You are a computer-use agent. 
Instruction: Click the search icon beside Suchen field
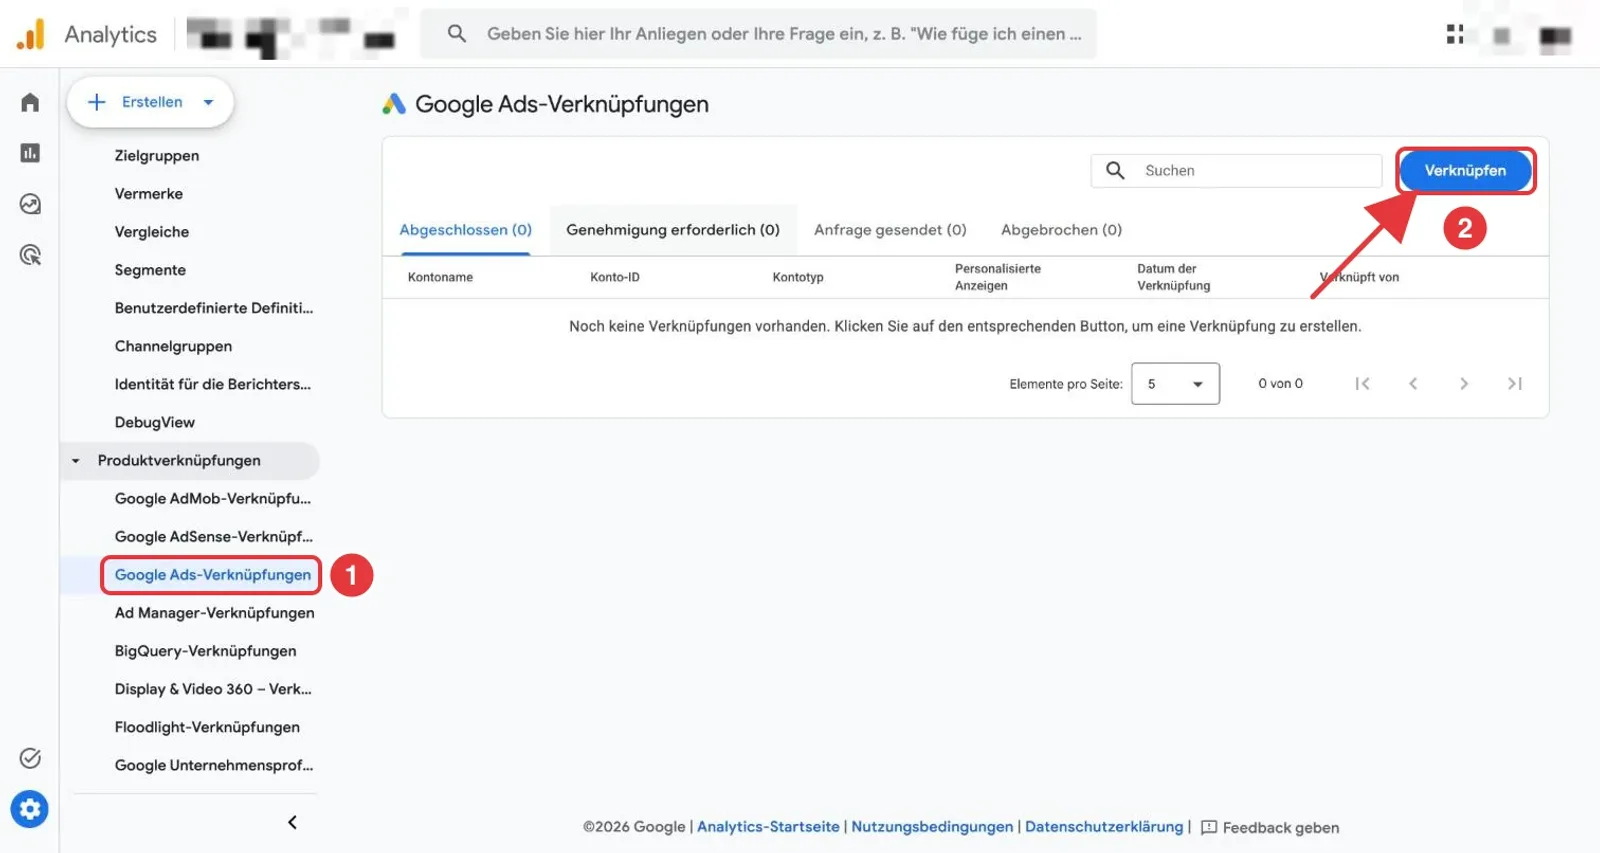(x=1115, y=171)
